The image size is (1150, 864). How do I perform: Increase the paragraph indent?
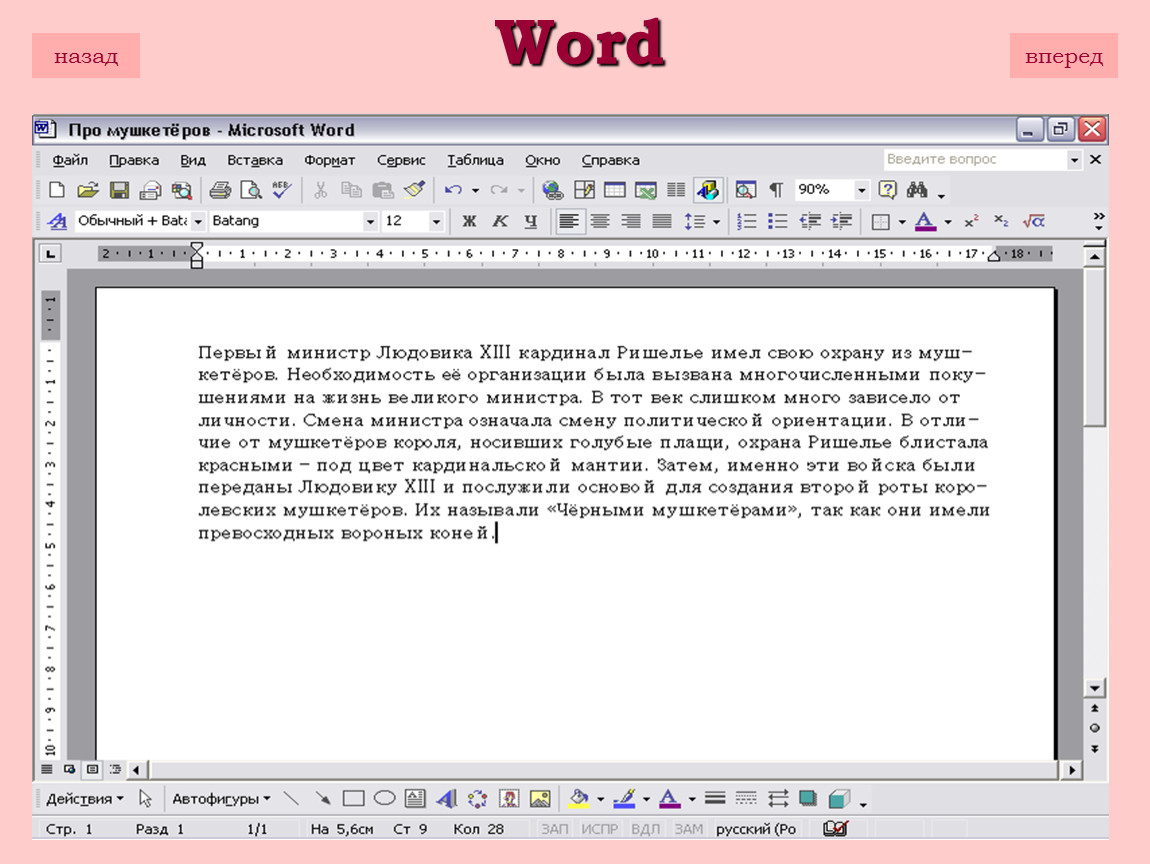[840, 222]
